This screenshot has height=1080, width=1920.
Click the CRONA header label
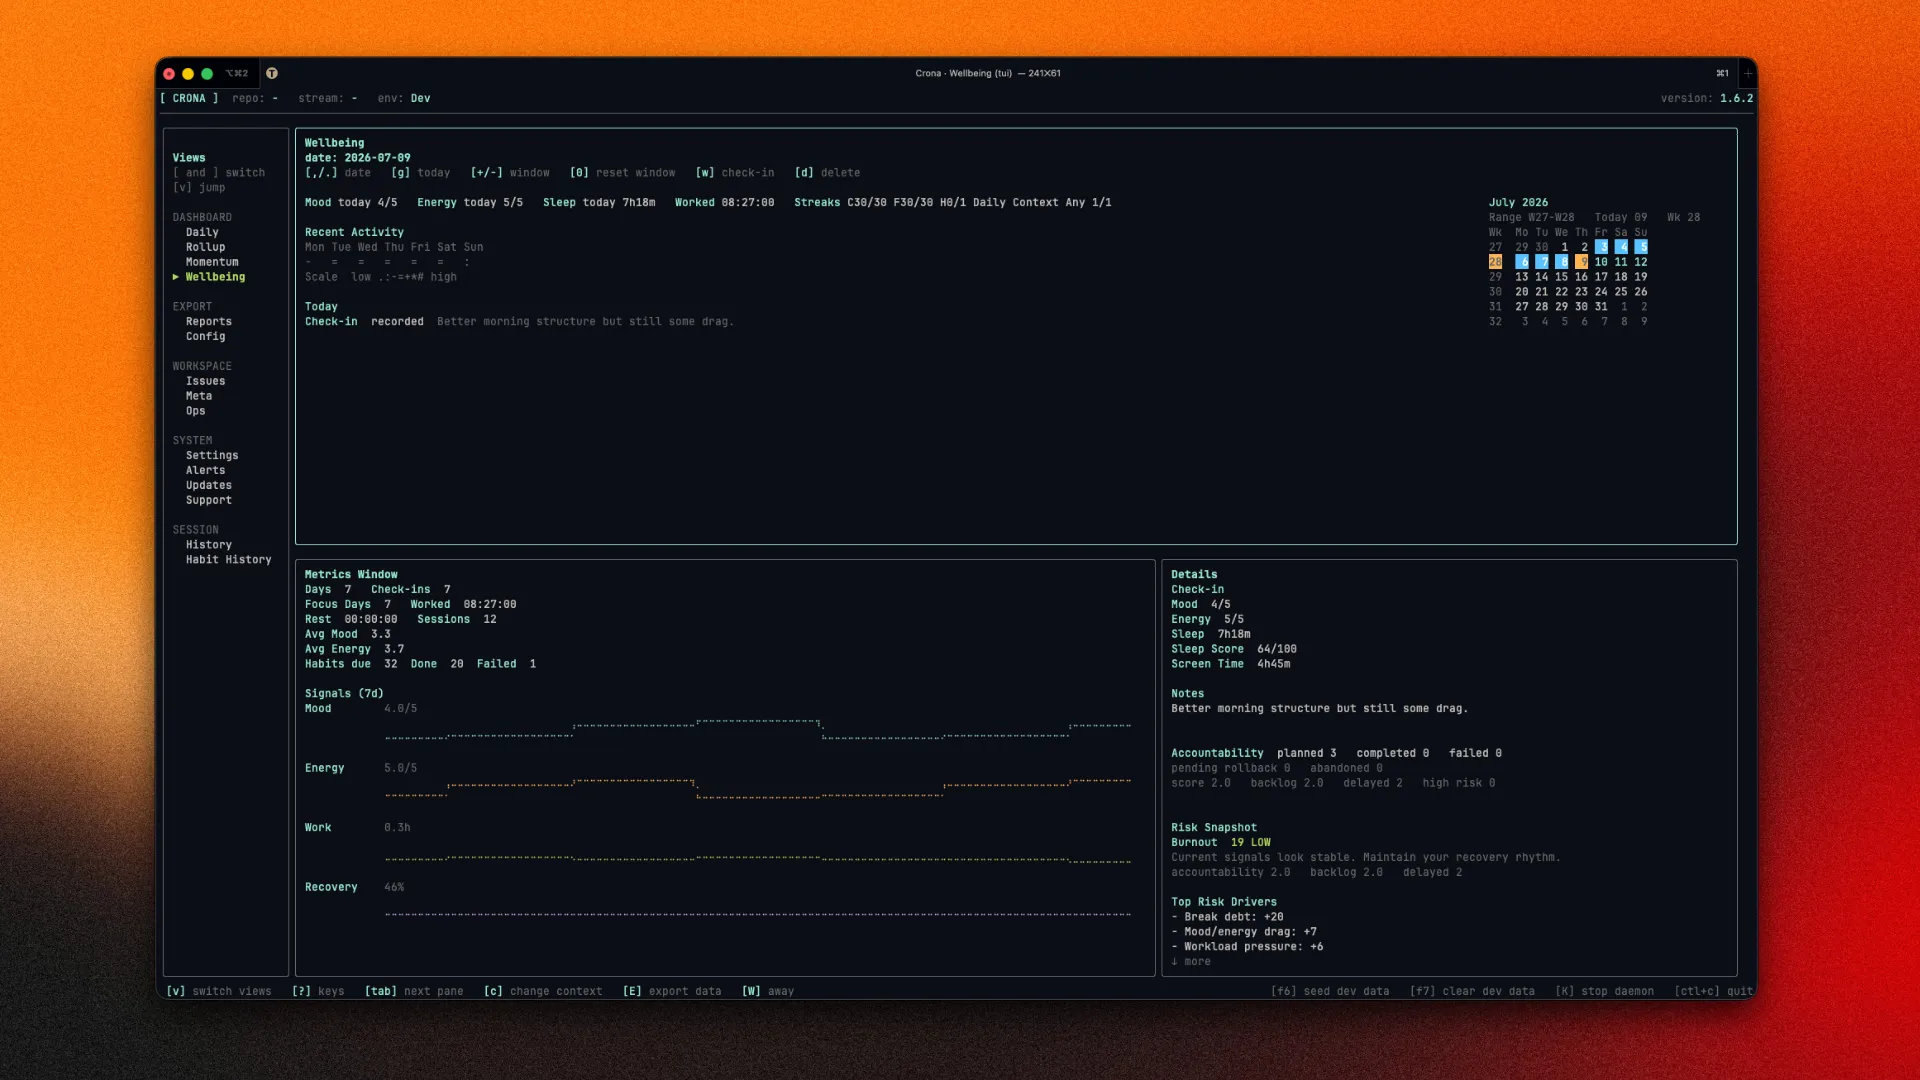point(189,99)
